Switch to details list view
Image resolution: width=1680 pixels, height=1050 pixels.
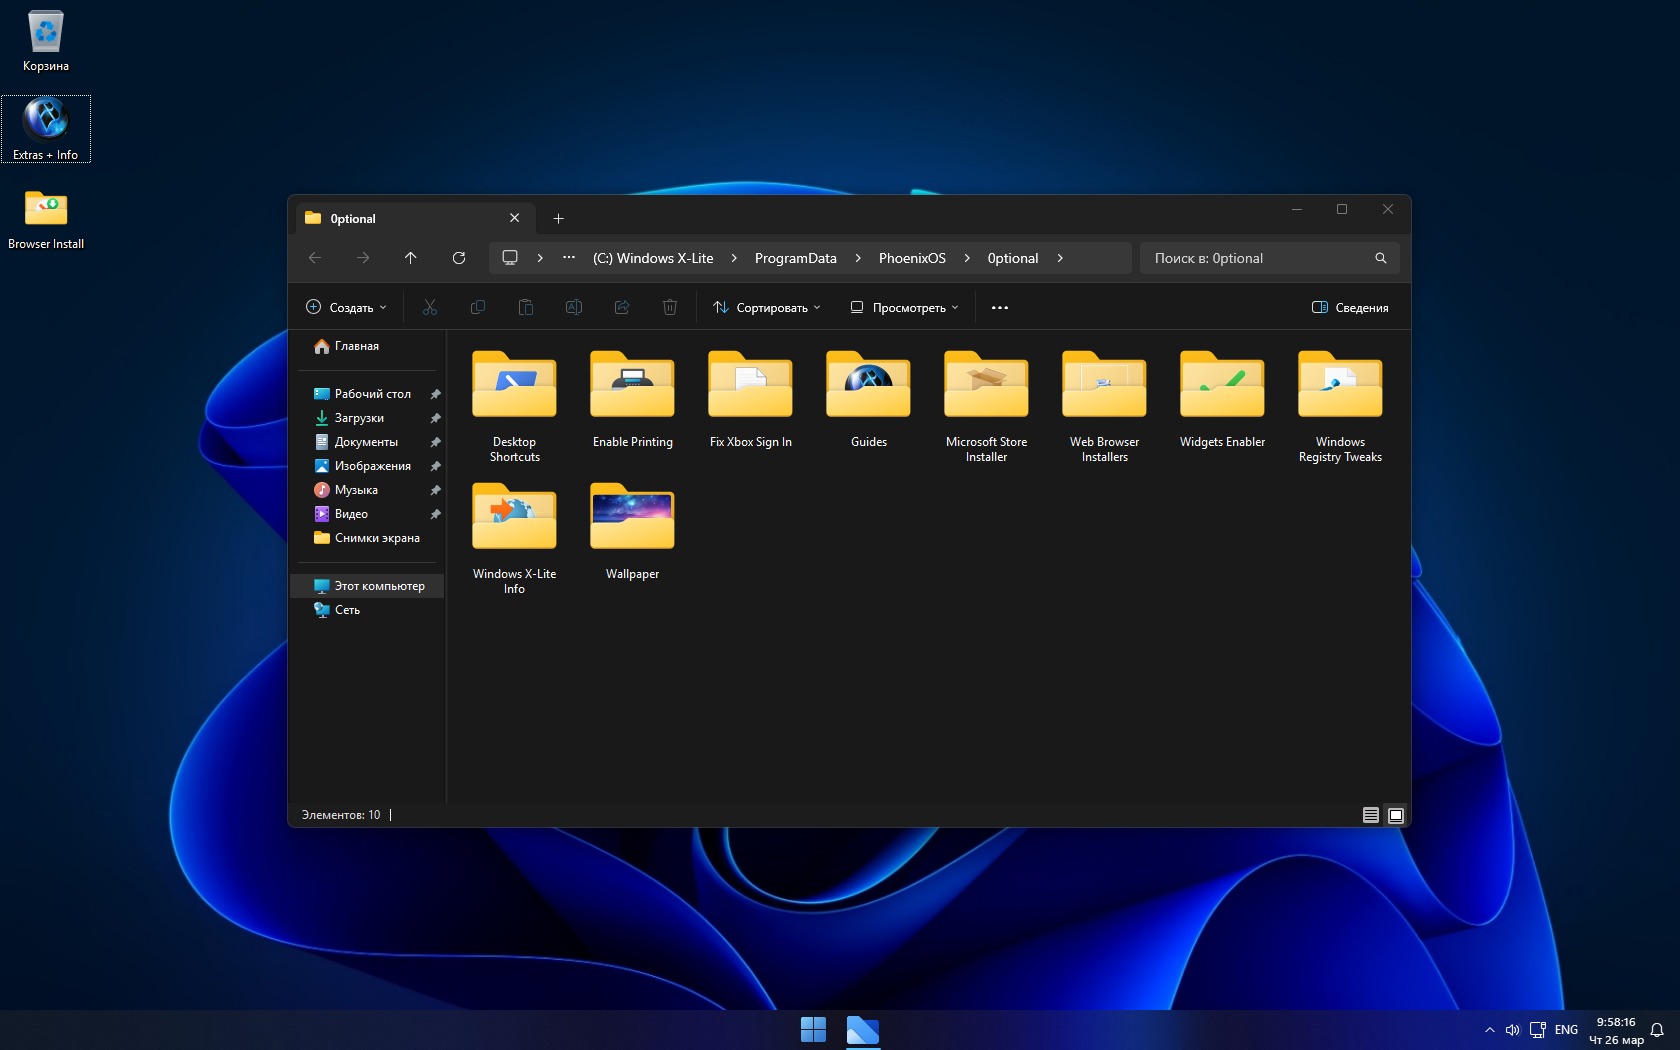tap(1371, 815)
